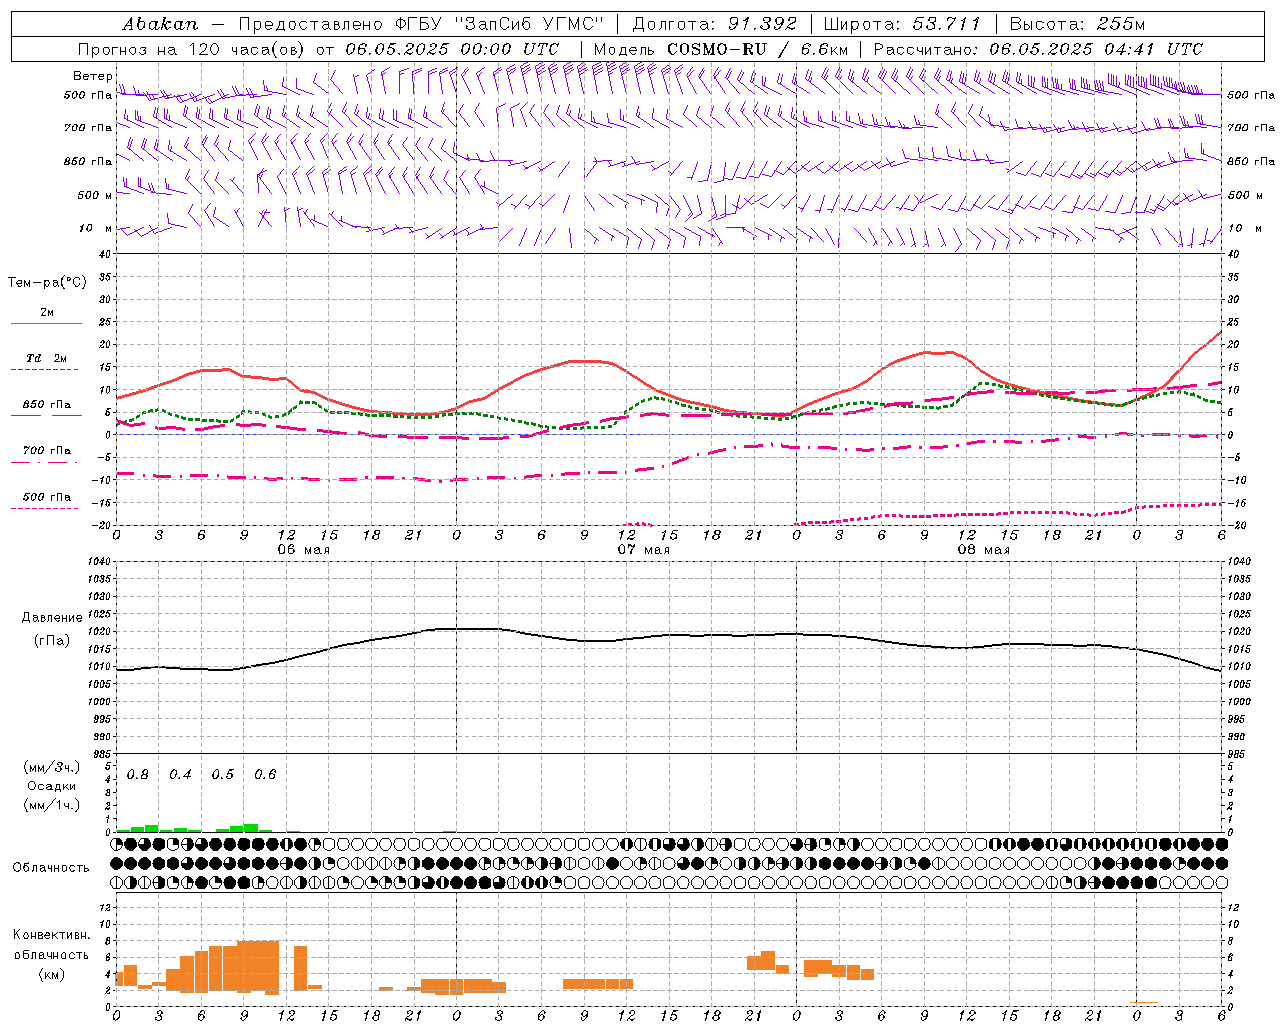Click the green dashed Td 2м legend line

tap(44, 369)
